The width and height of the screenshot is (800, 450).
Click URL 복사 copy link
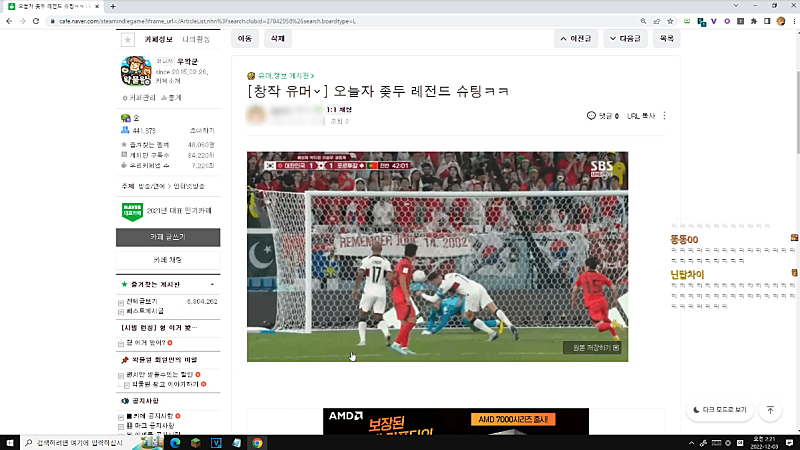[641, 116]
